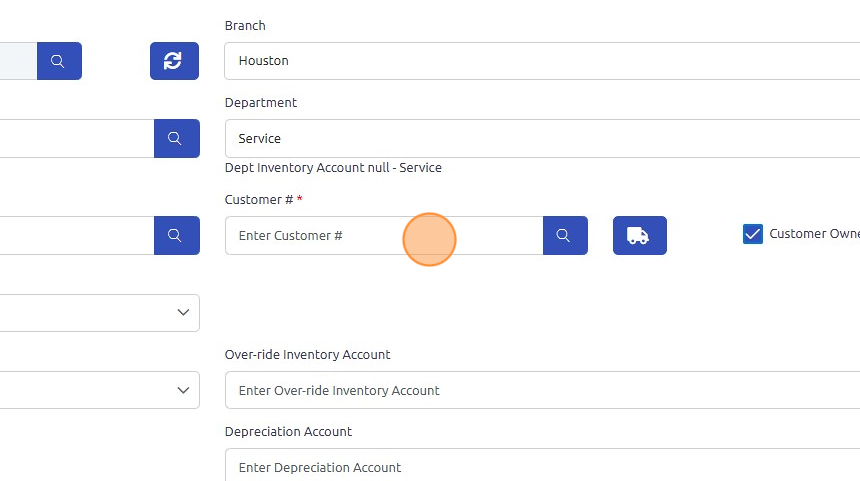This screenshot has width=860, height=481.
Task: Click the delivery truck icon button
Action: [x=639, y=235]
